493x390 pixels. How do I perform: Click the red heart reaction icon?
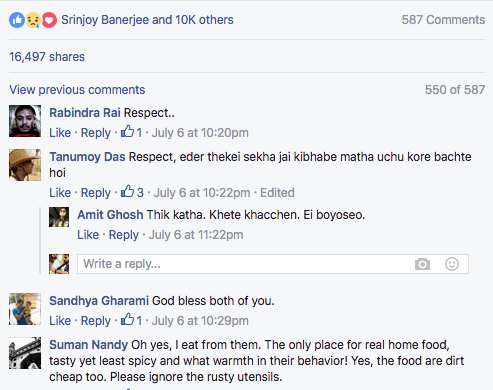pos(49,20)
